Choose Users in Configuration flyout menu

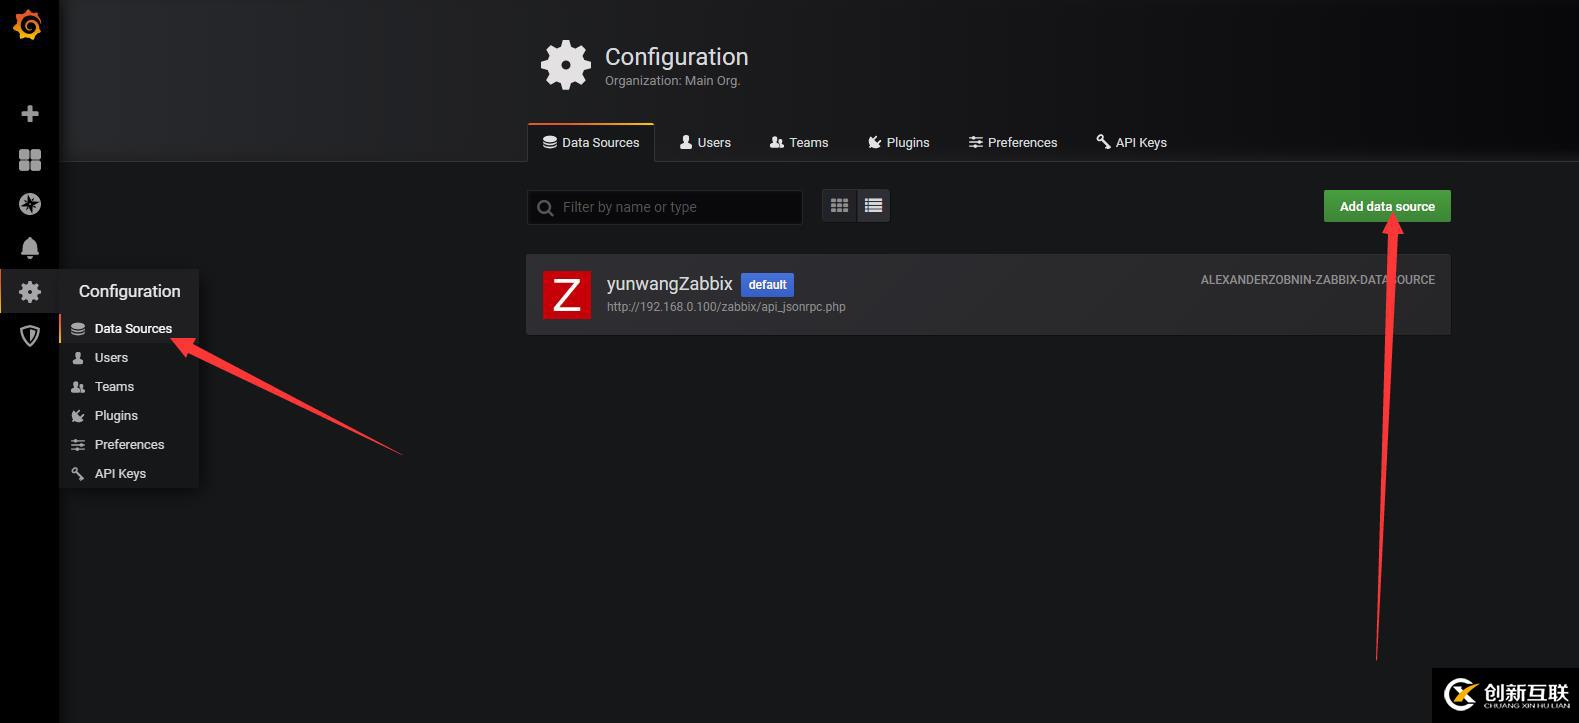[x=129, y=357]
